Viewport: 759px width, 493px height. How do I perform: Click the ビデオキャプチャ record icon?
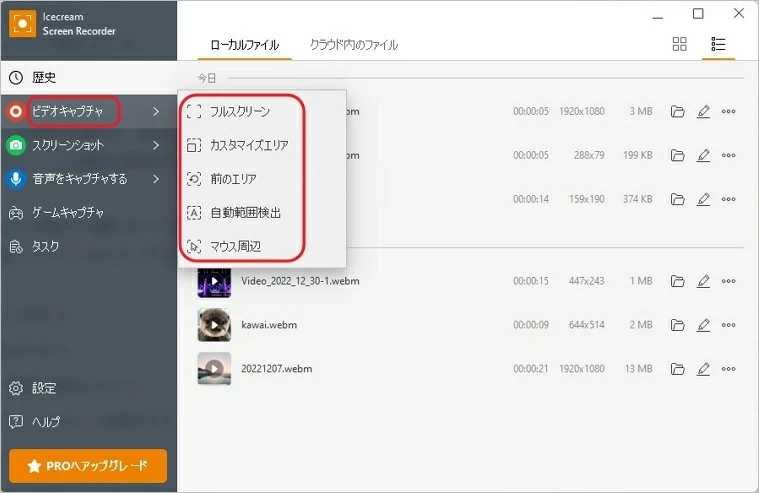pos(16,111)
